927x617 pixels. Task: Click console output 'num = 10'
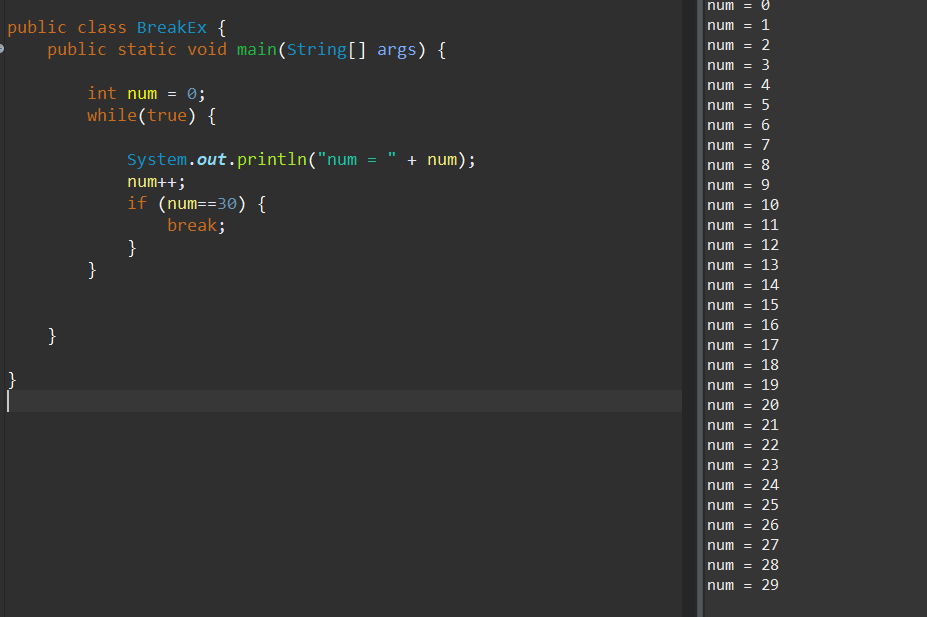click(x=743, y=206)
